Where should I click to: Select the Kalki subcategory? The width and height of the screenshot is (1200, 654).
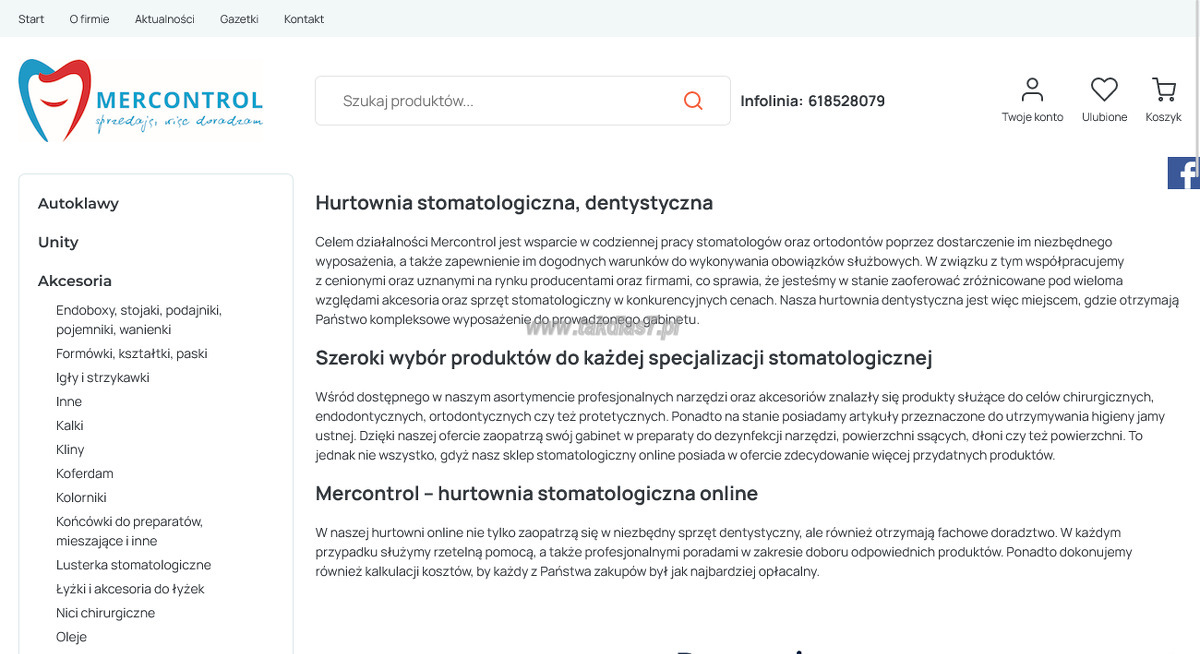coord(70,426)
